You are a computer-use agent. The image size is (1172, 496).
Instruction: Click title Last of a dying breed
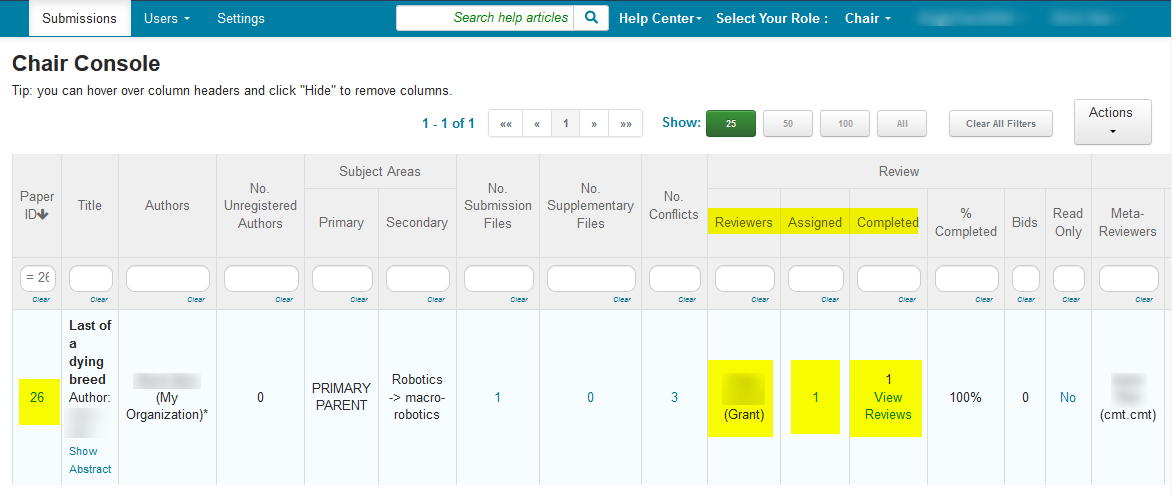(90, 353)
